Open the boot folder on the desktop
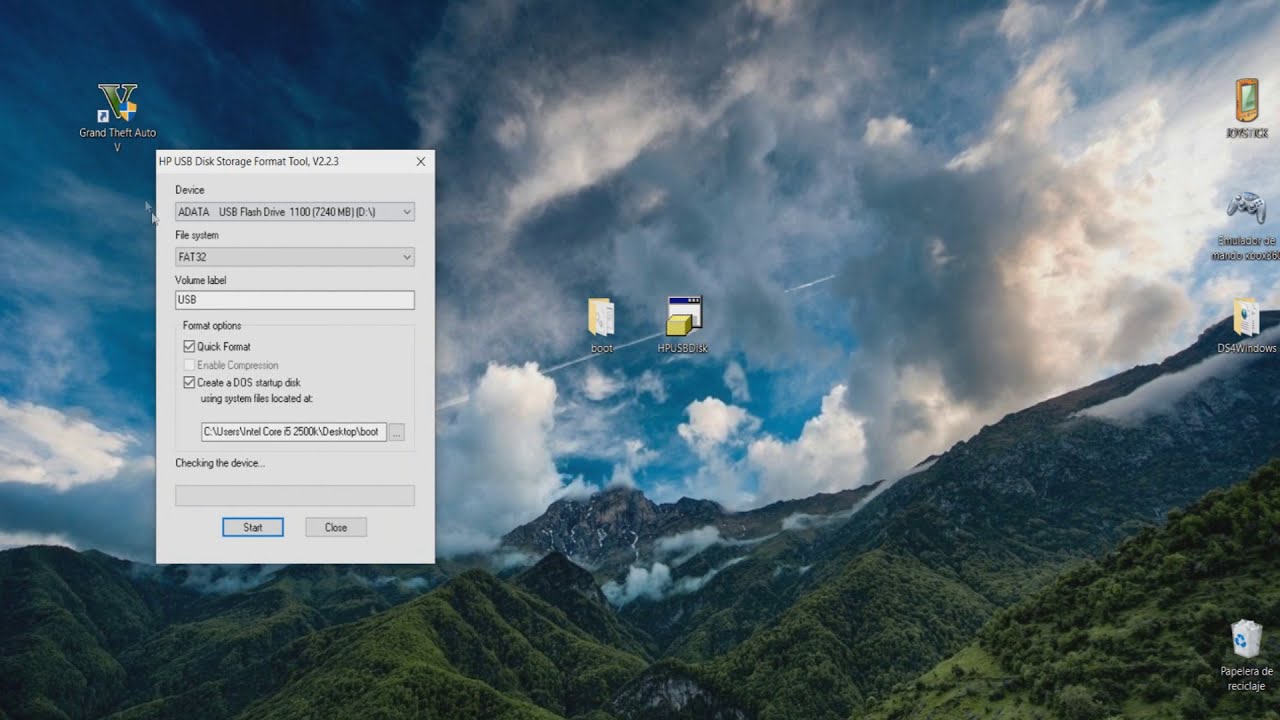Image resolution: width=1280 pixels, height=720 pixels. coord(601,326)
